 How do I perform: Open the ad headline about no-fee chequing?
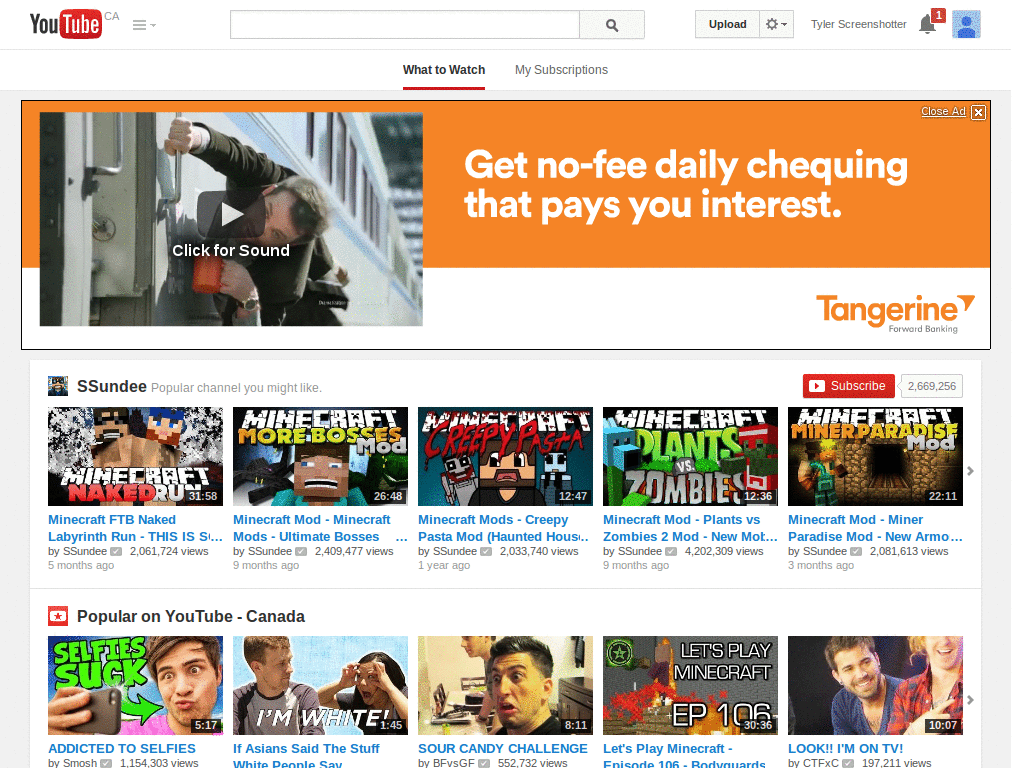click(686, 185)
